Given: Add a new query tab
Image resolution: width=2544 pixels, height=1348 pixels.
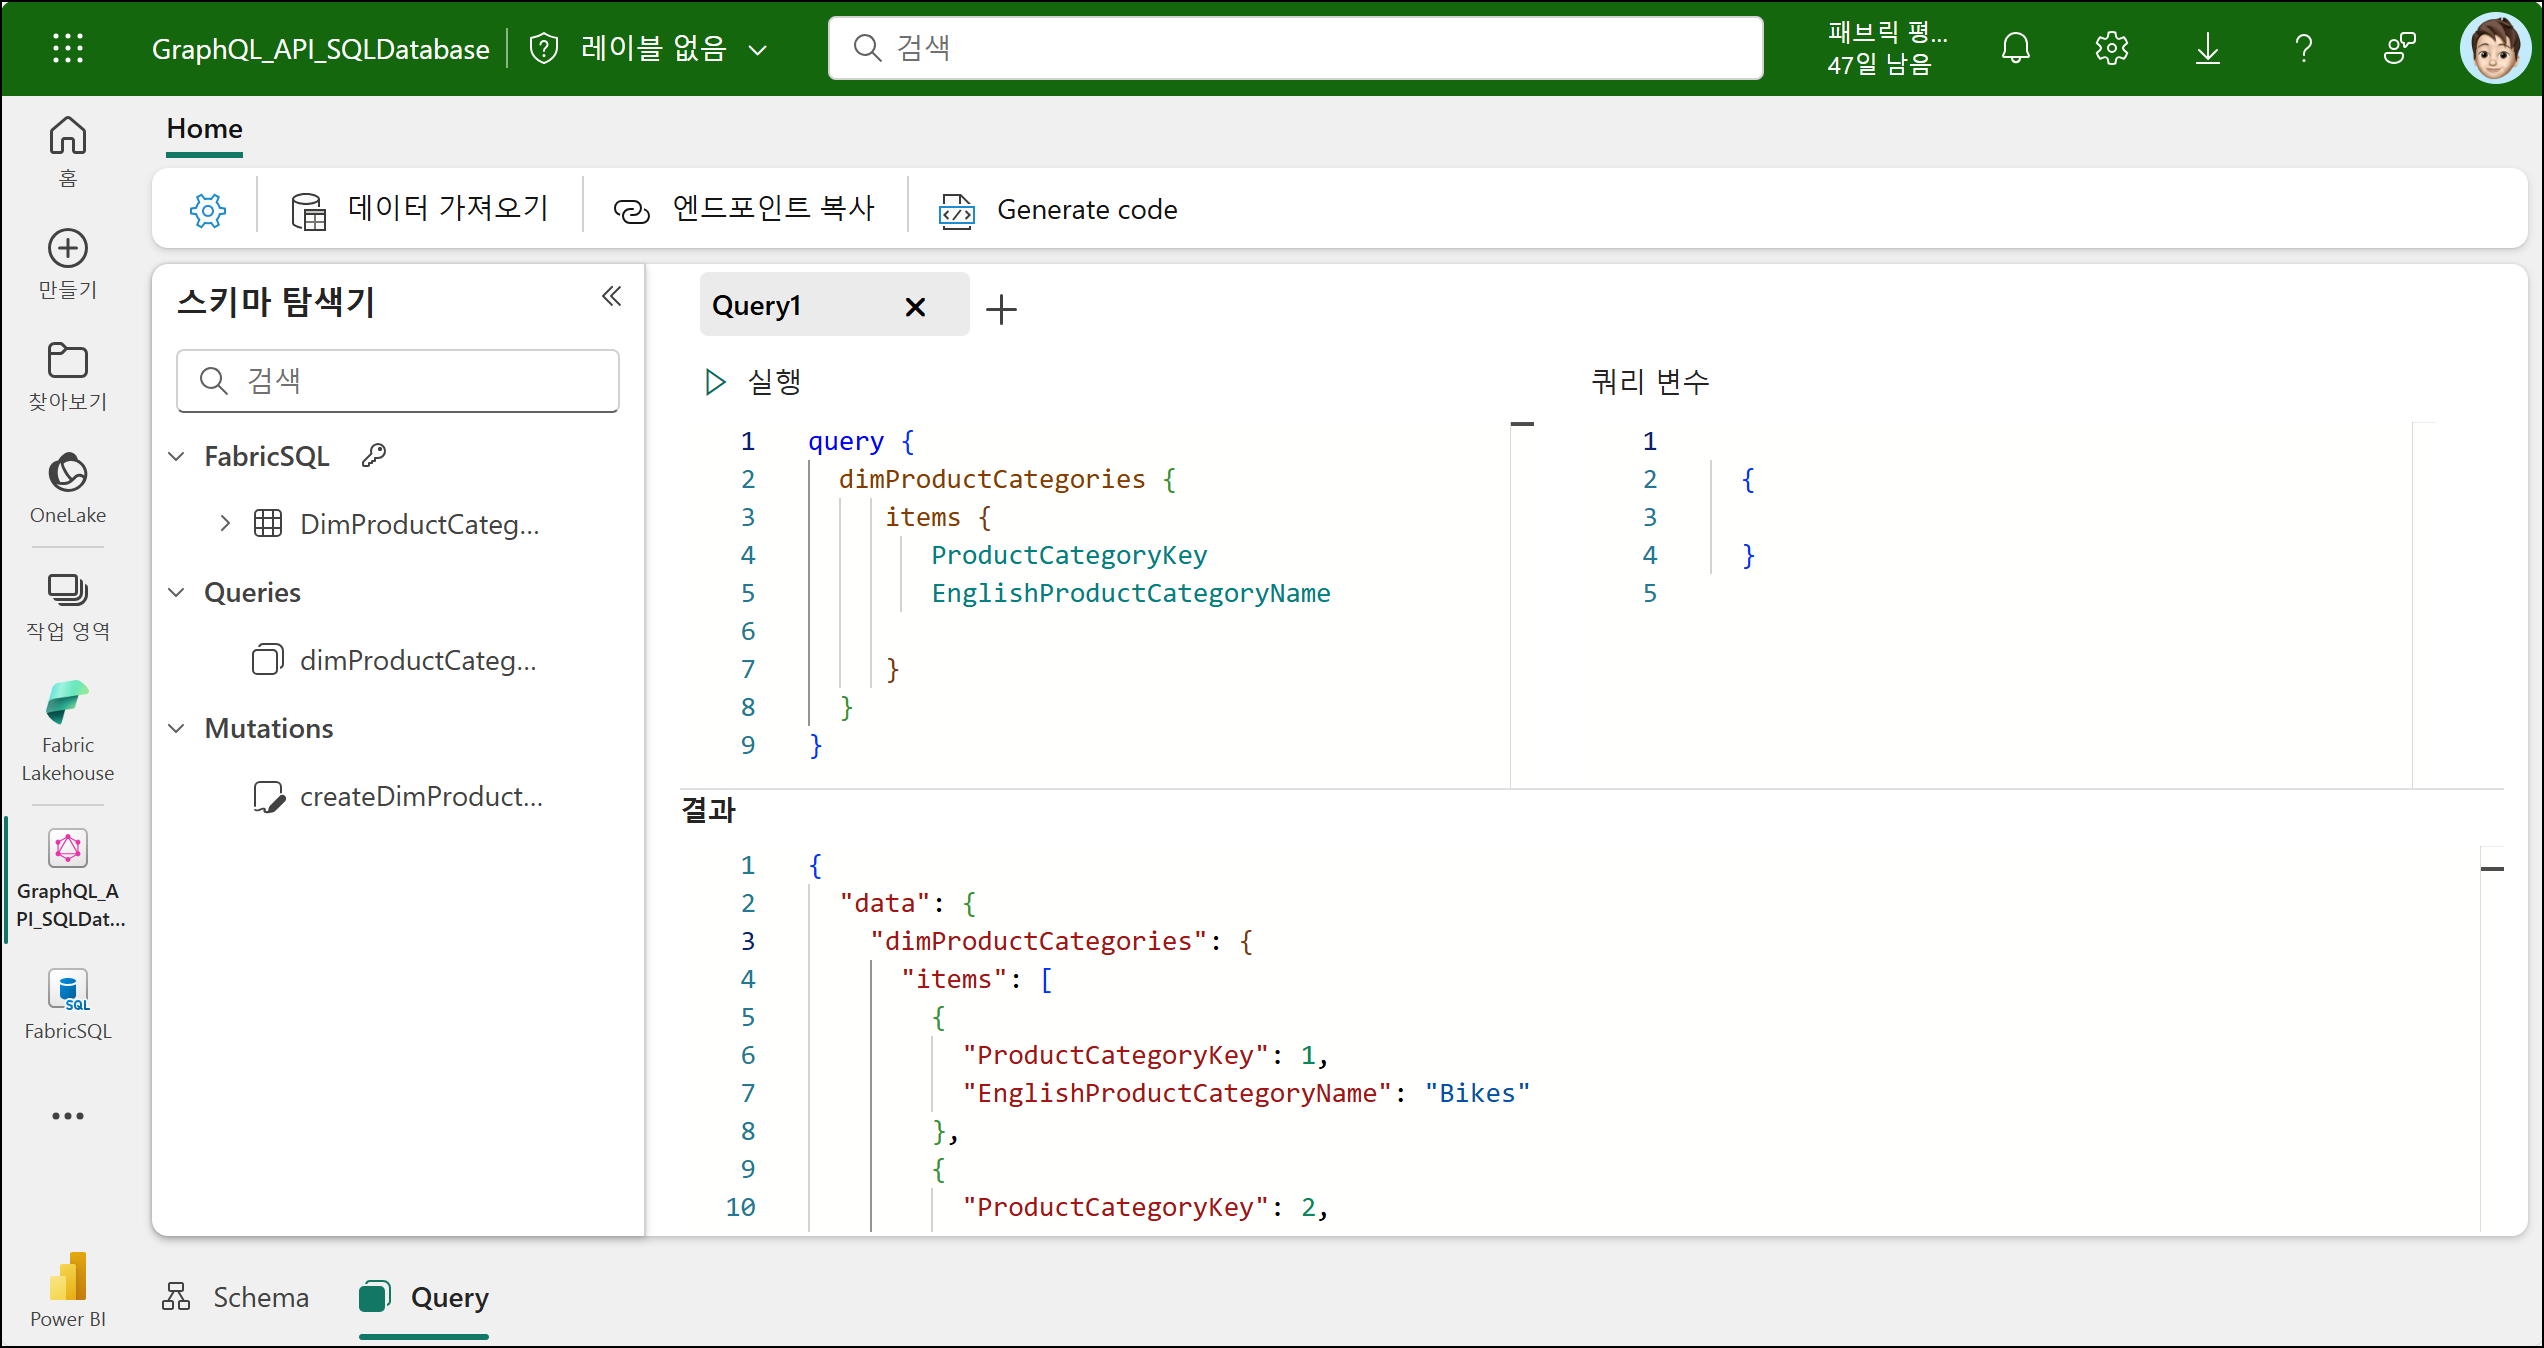Looking at the screenshot, I should click(x=1001, y=309).
